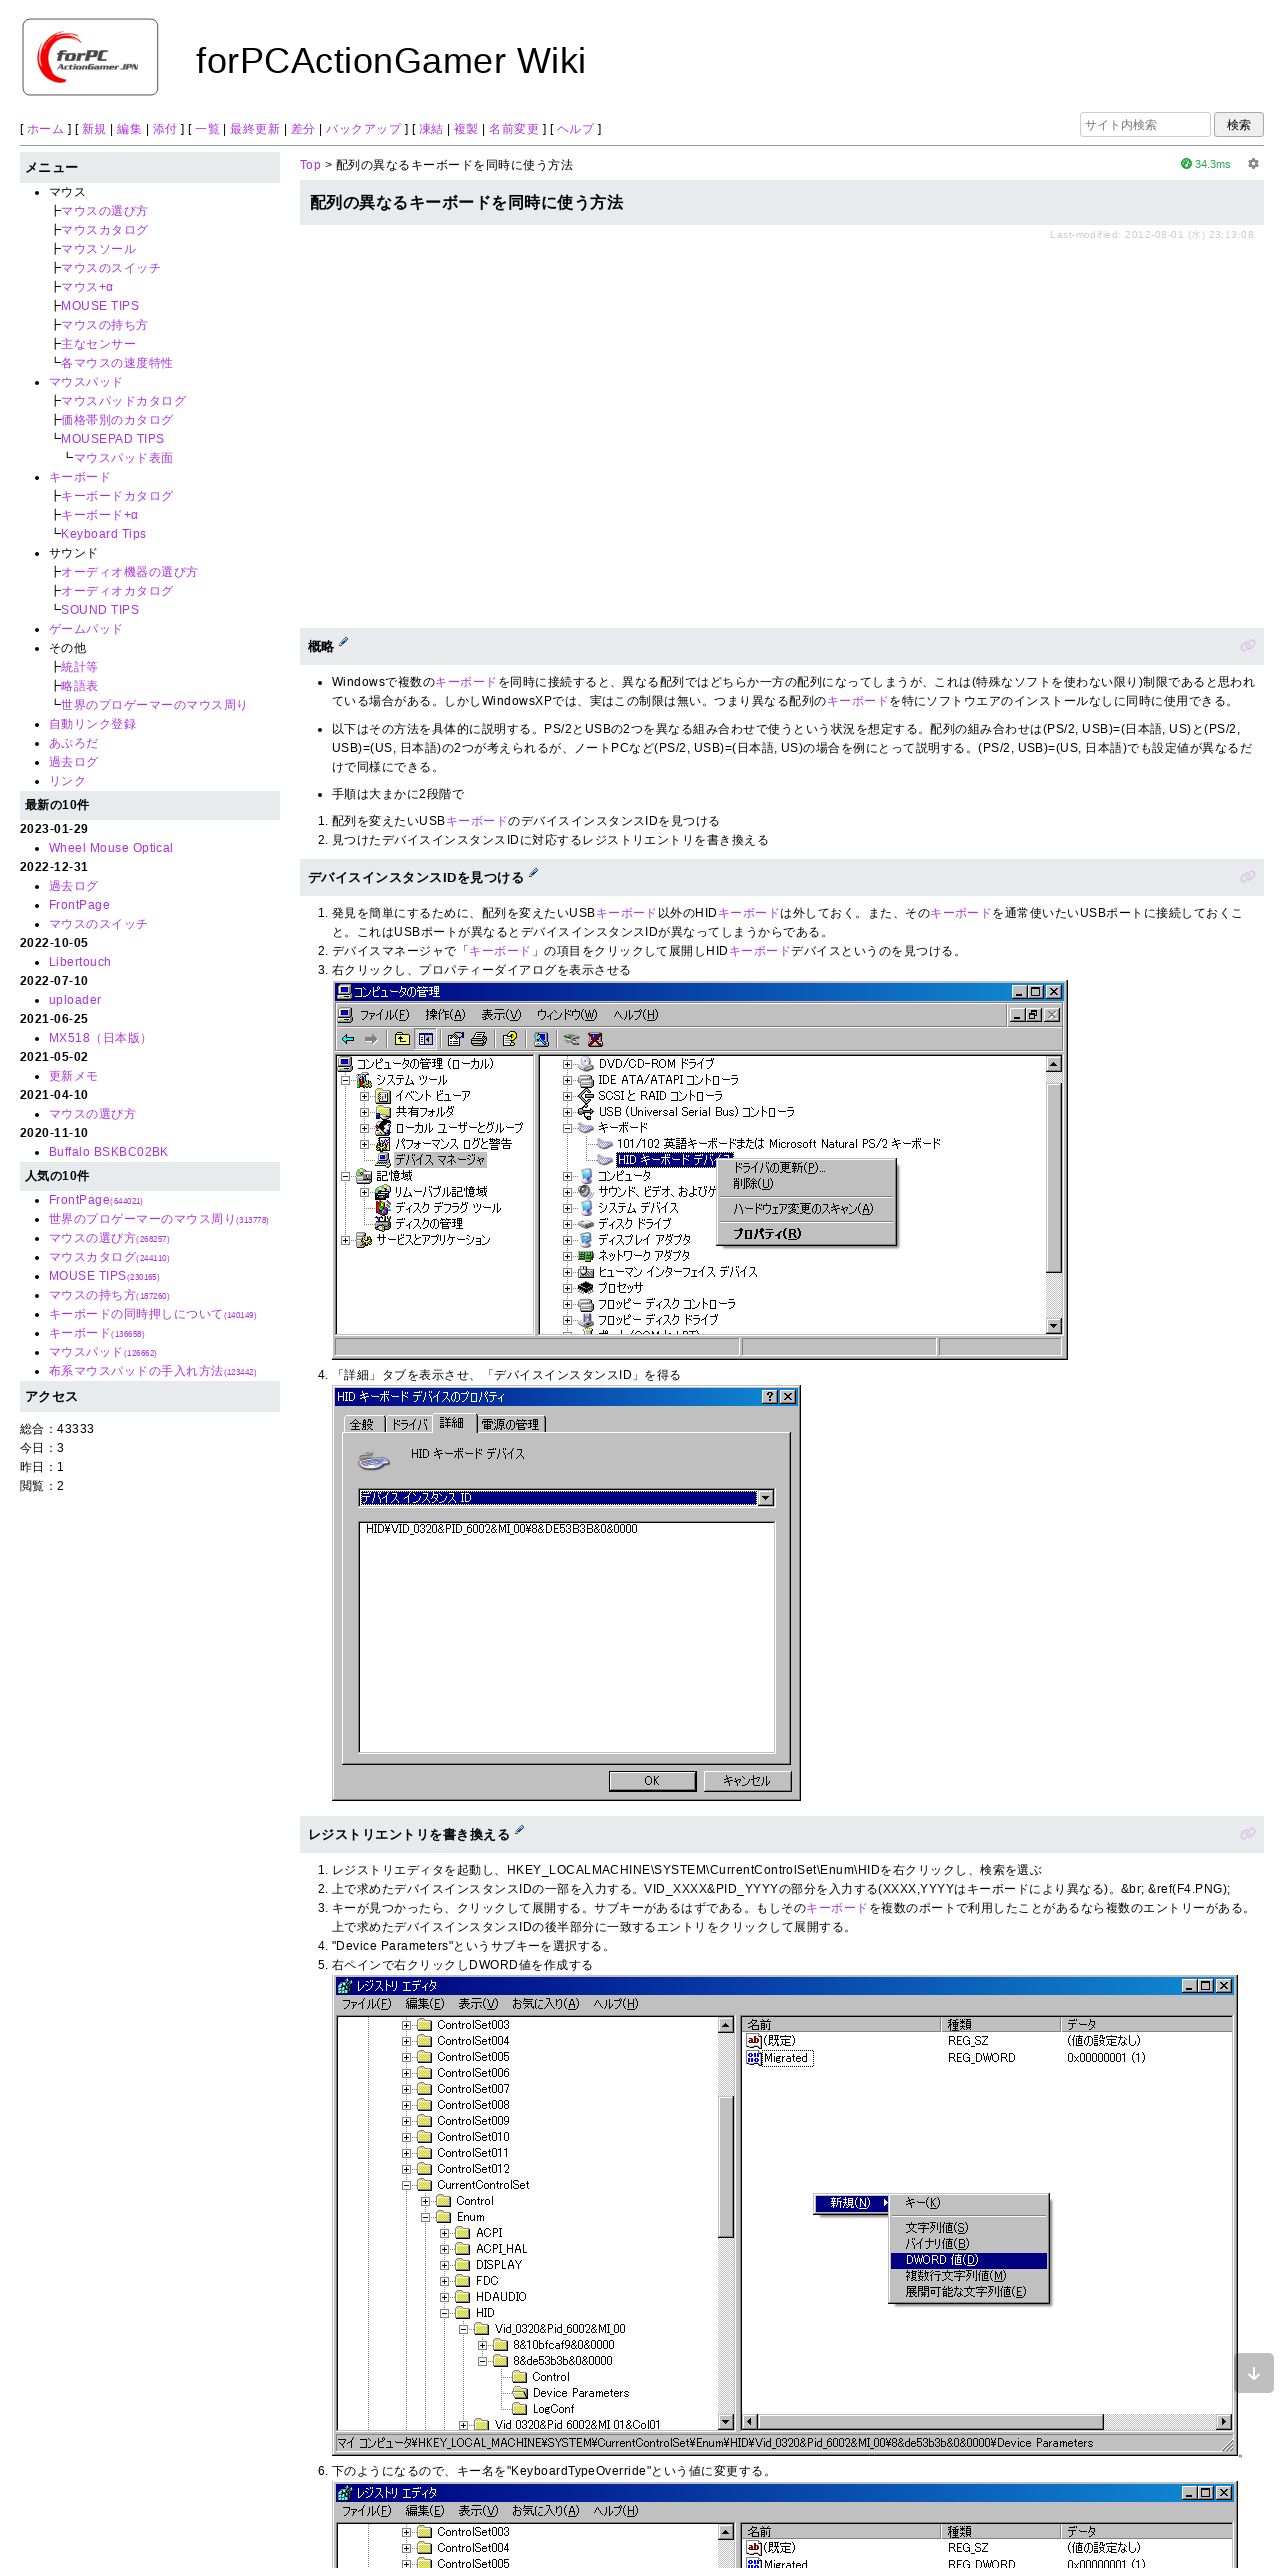The height and width of the screenshot is (2568, 1284).
Task: Open 統計等 under その他
Action: pyautogui.click(x=79, y=667)
